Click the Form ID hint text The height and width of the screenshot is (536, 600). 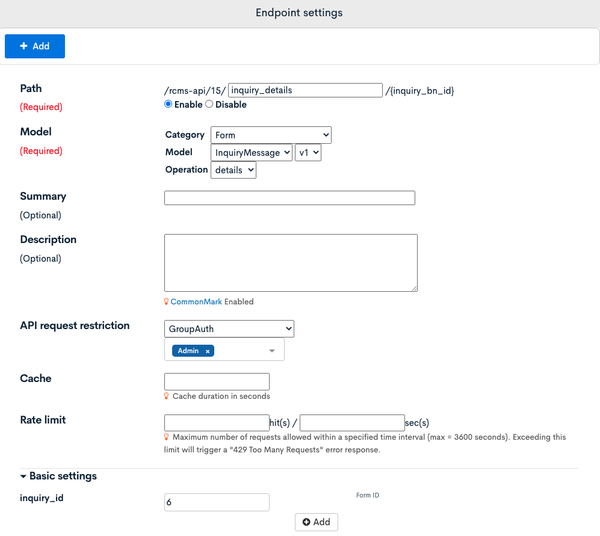click(367, 495)
